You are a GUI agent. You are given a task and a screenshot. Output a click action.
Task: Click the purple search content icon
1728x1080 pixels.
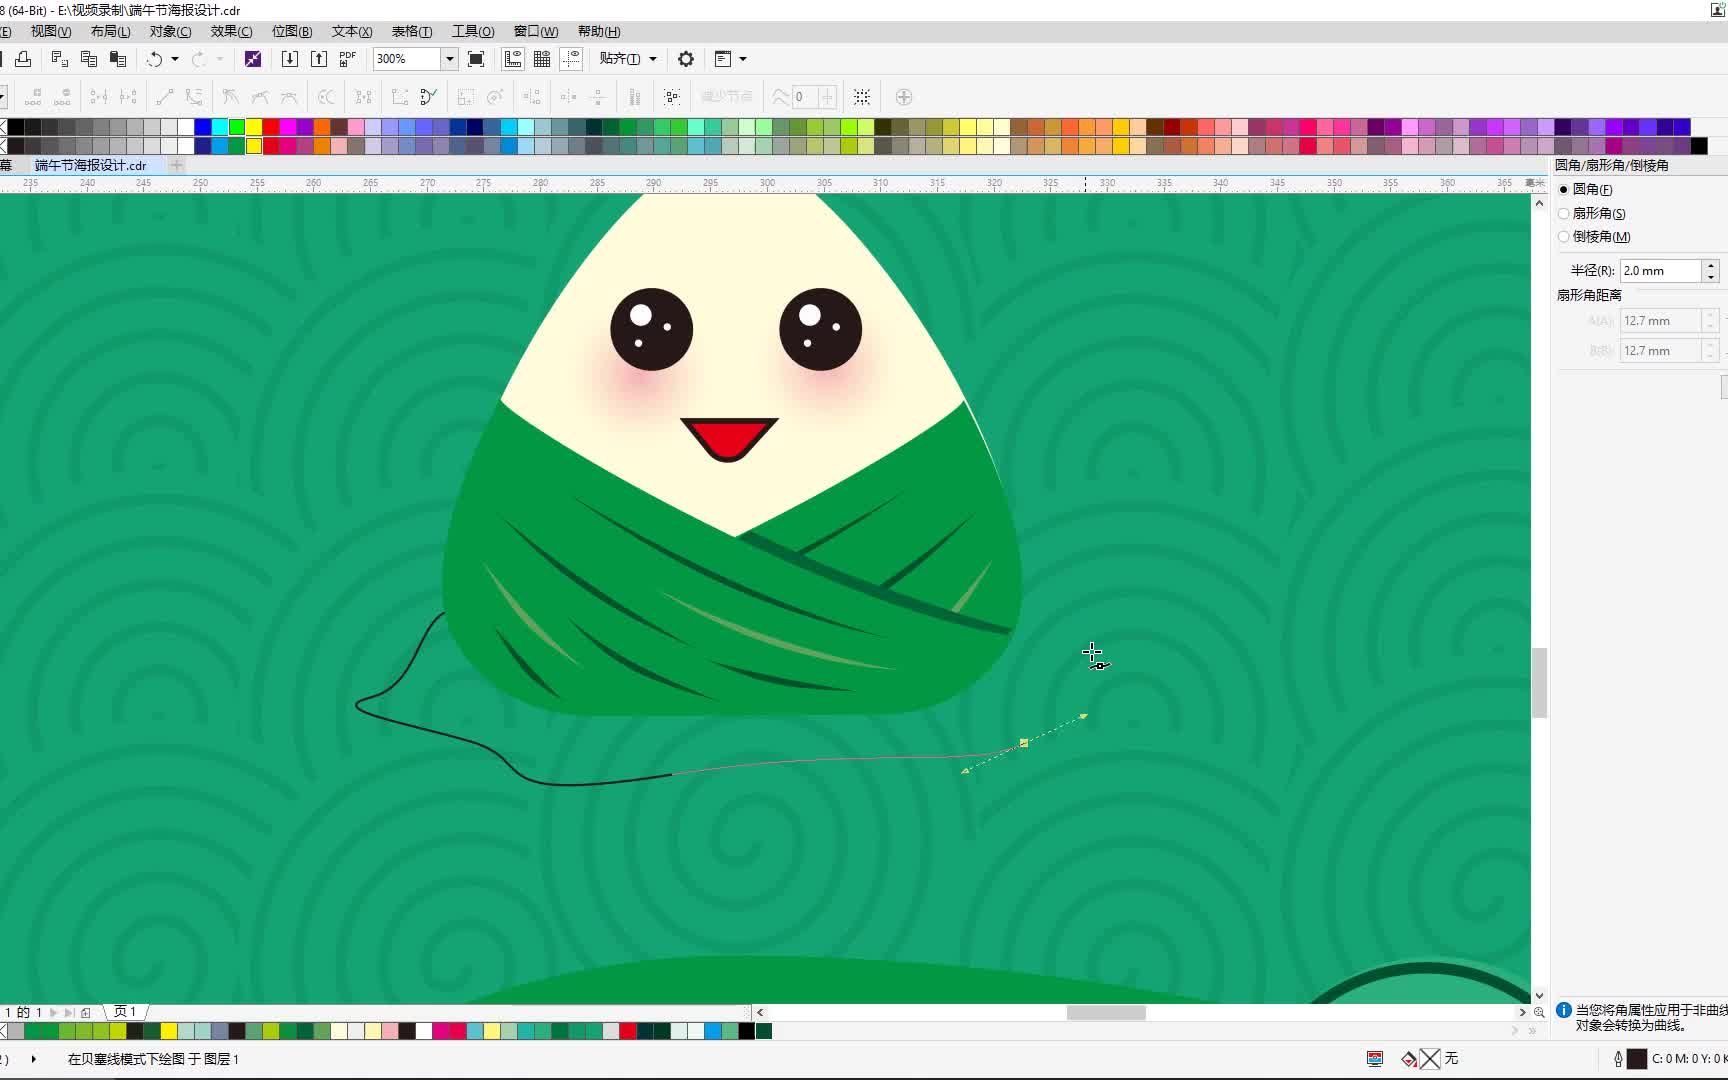click(253, 59)
